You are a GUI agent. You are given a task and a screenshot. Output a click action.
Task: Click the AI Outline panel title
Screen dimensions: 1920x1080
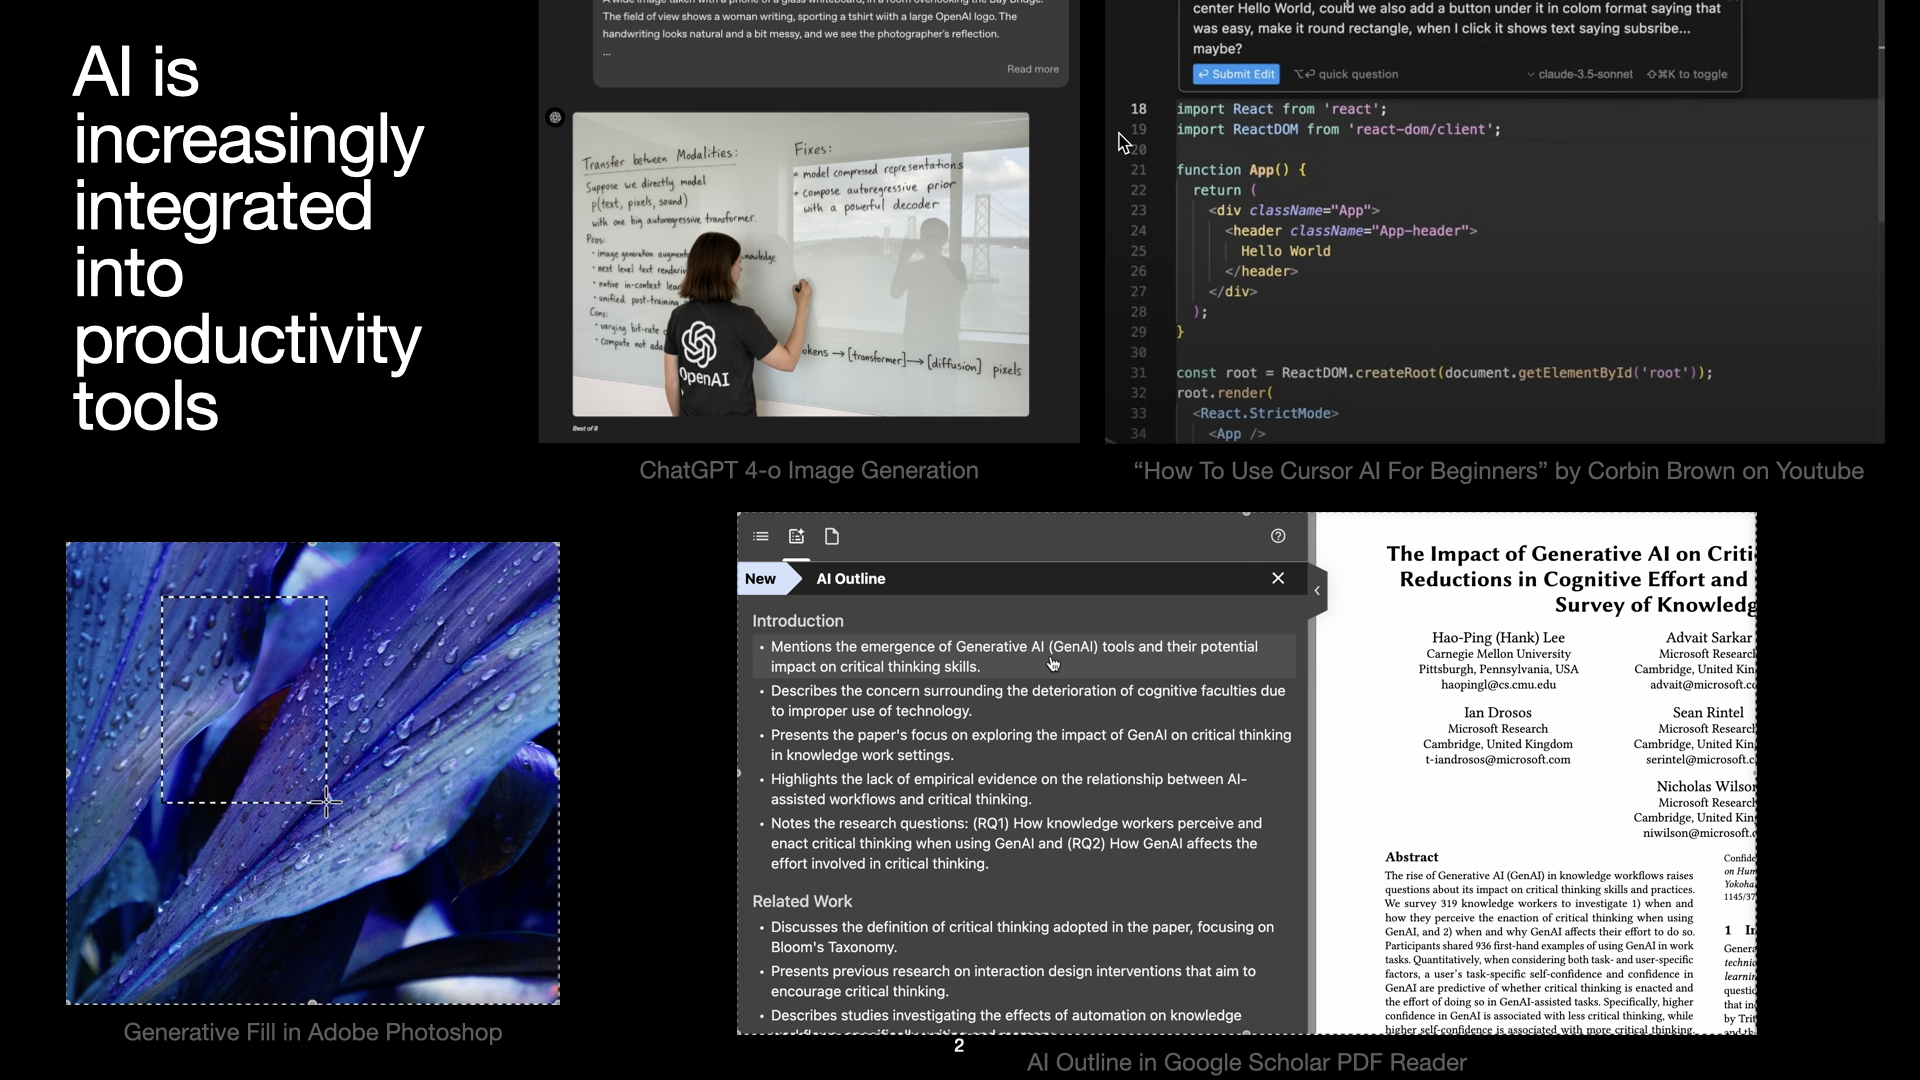coord(851,579)
